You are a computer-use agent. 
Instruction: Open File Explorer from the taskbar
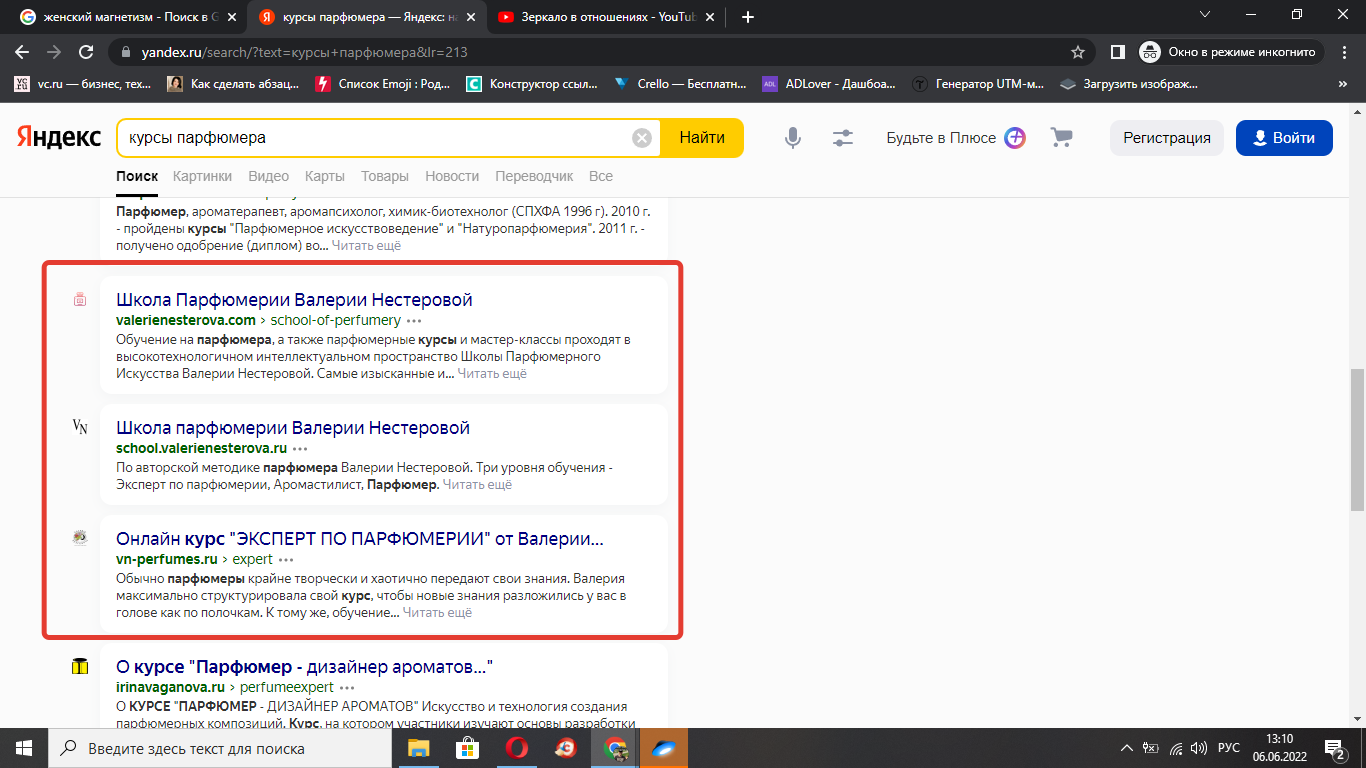pyautogui.click(x=418, y=748)
